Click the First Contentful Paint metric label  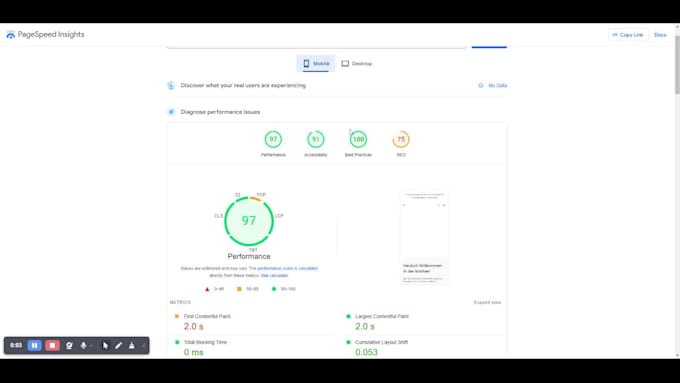pyautogui.click(x=207, y=316)
